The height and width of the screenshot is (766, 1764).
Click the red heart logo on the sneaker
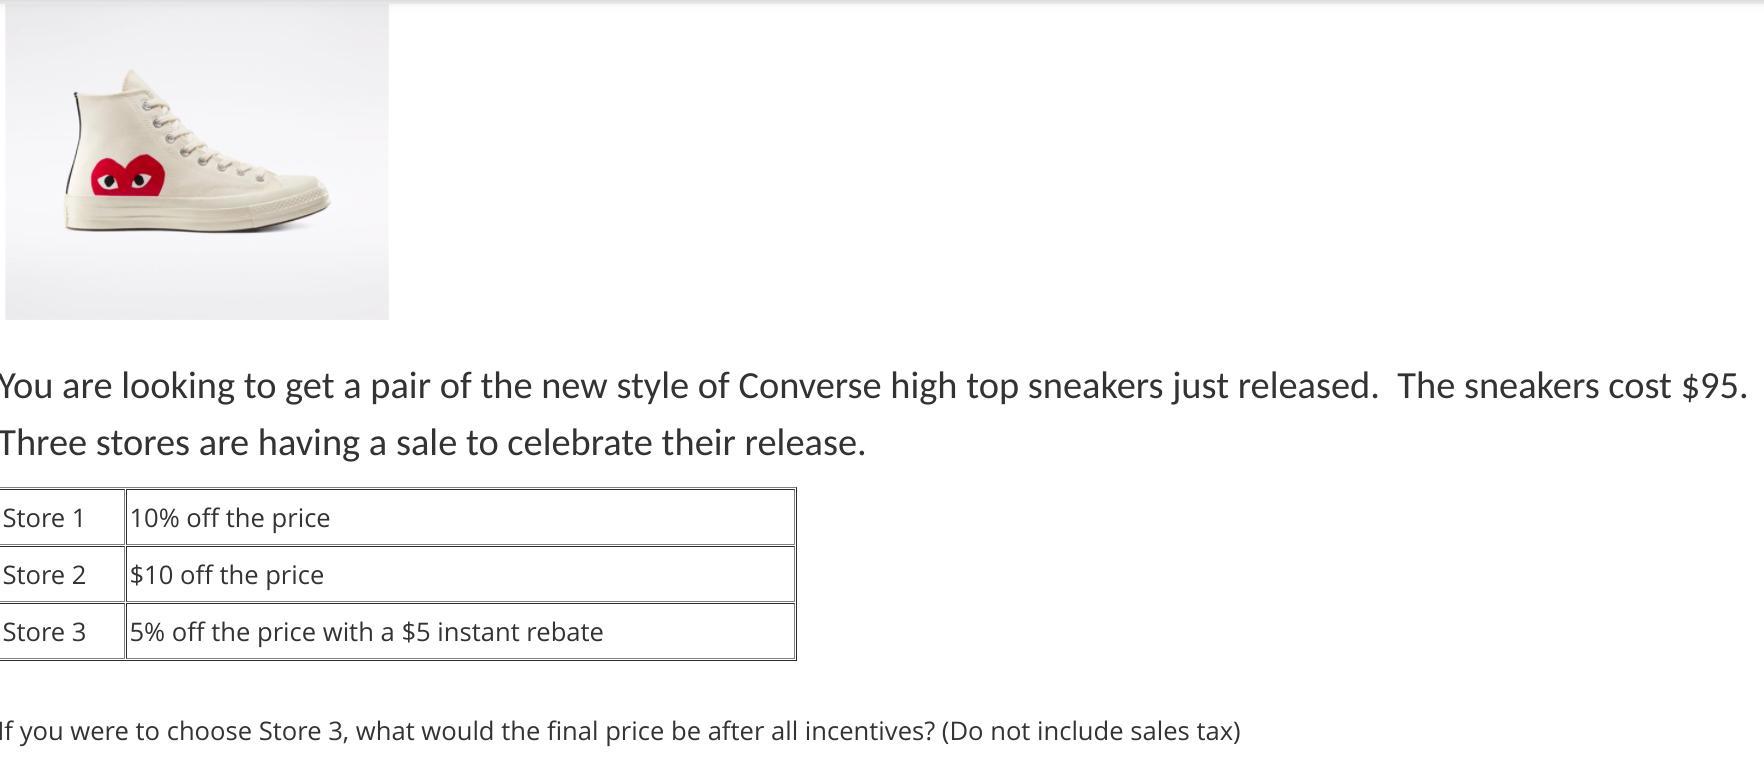[127, 177]
